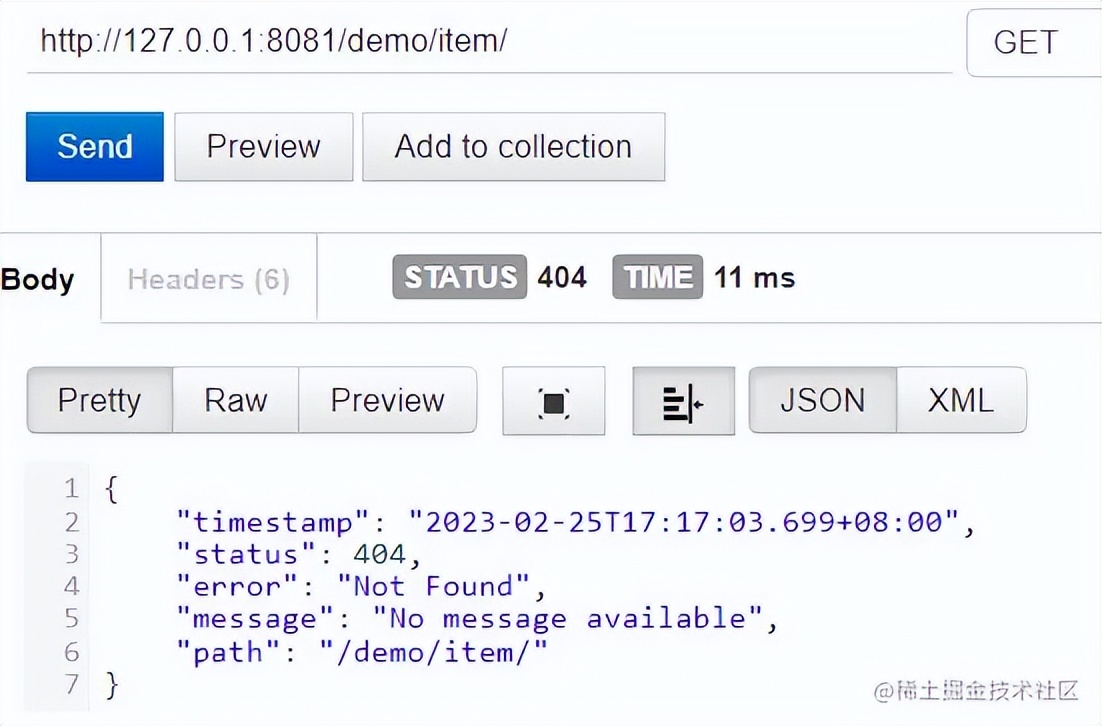Screen dimensions: 1102x726
Task: Open the GET method dropdown
Action: click(1033, 43)
